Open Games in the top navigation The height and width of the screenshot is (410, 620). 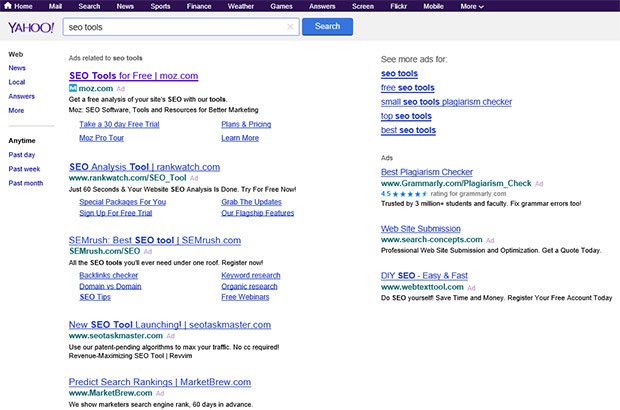[x=281, y=6]
